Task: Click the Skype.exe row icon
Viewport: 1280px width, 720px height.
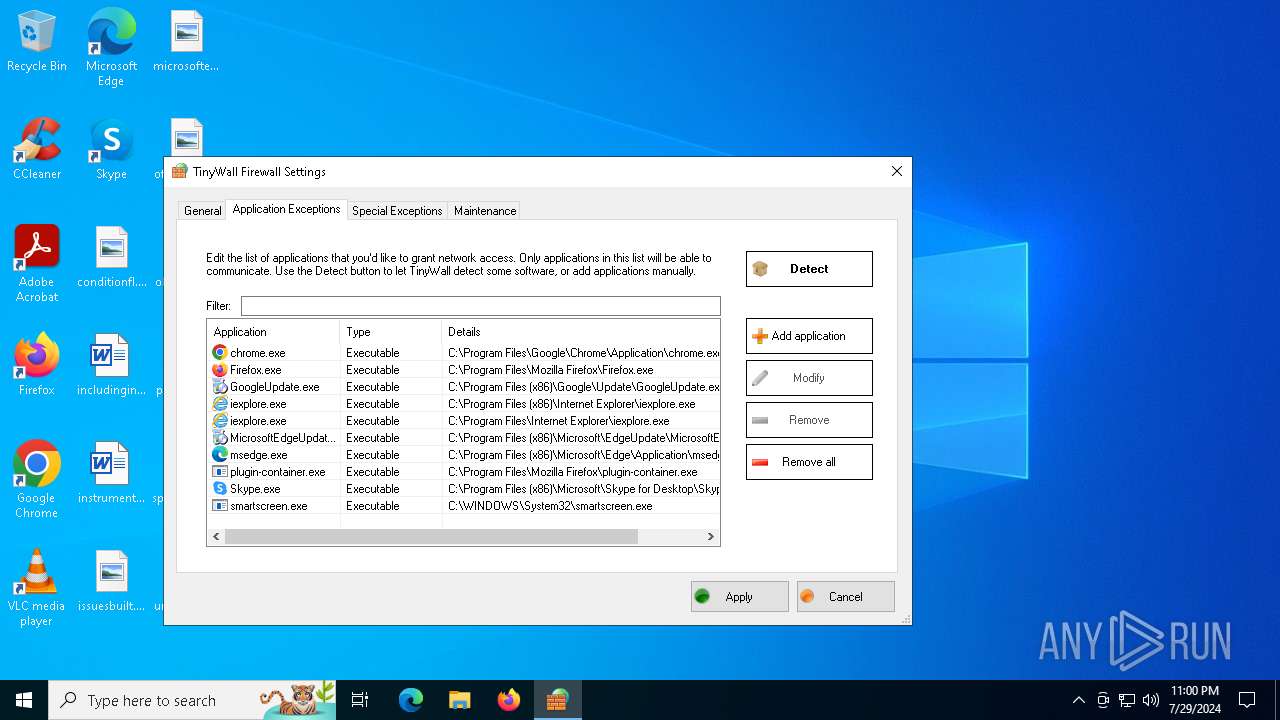Action: [x=220, y=489]
